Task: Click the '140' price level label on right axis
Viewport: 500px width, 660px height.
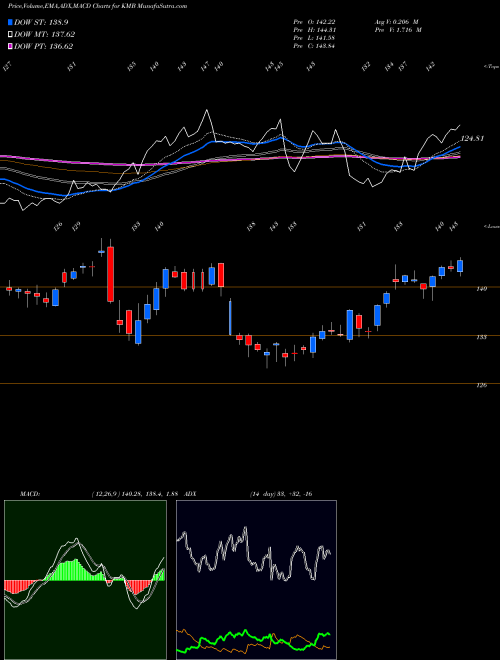Action: [482, 289]
